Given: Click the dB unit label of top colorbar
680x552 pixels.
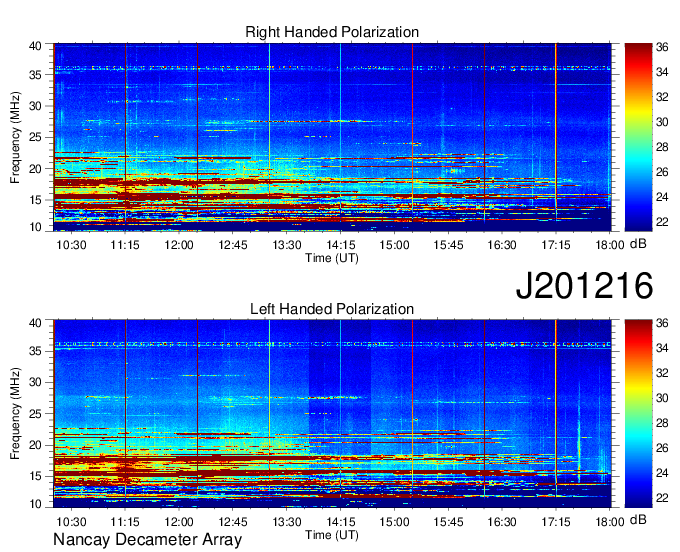Looking at the screenshot, I should 638,244.
